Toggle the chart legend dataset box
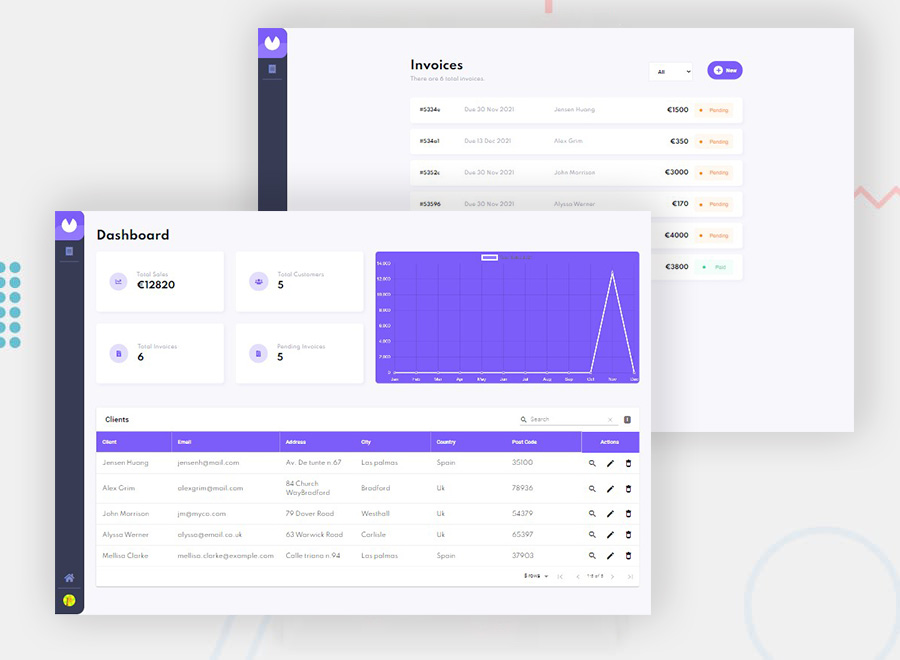 coord(490,258)
